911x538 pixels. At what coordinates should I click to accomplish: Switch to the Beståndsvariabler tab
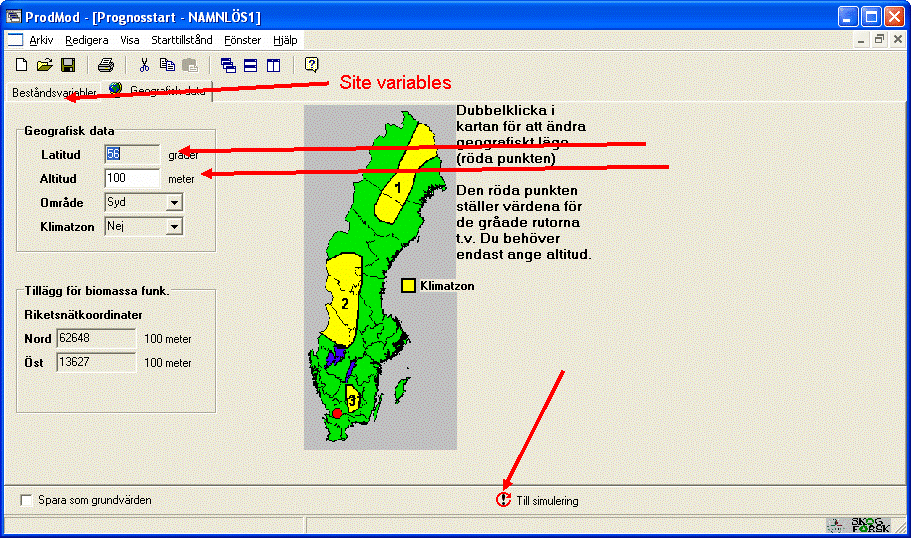[x=53, y=92]
